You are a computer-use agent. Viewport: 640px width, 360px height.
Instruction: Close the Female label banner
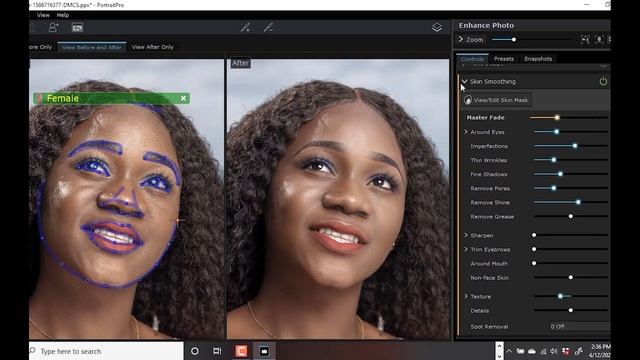point(183,98)
